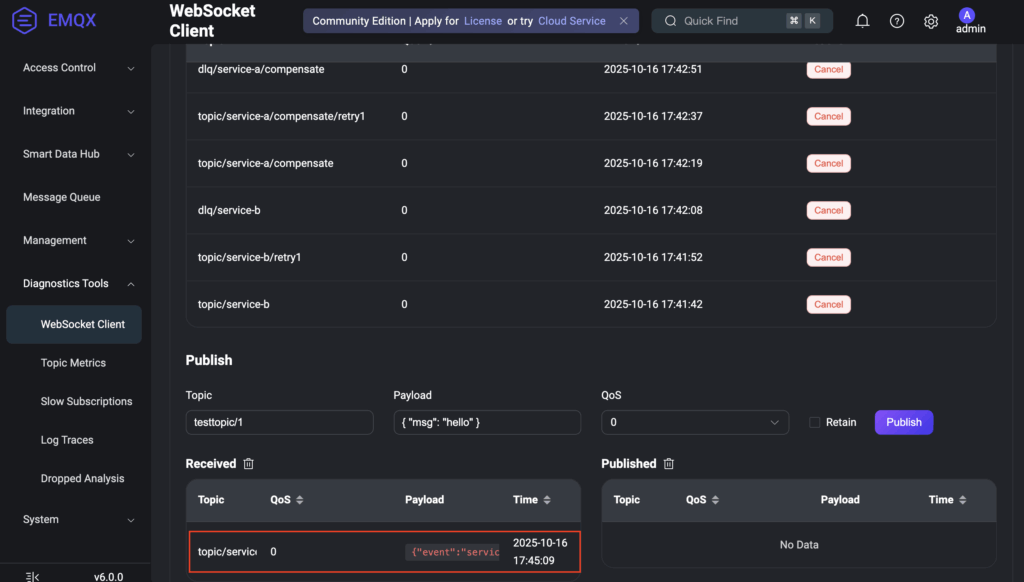The image size is (1024, 582).
Task: Sort Received messages by QoS
Action: pyautogui.click(x=299, y=500)
